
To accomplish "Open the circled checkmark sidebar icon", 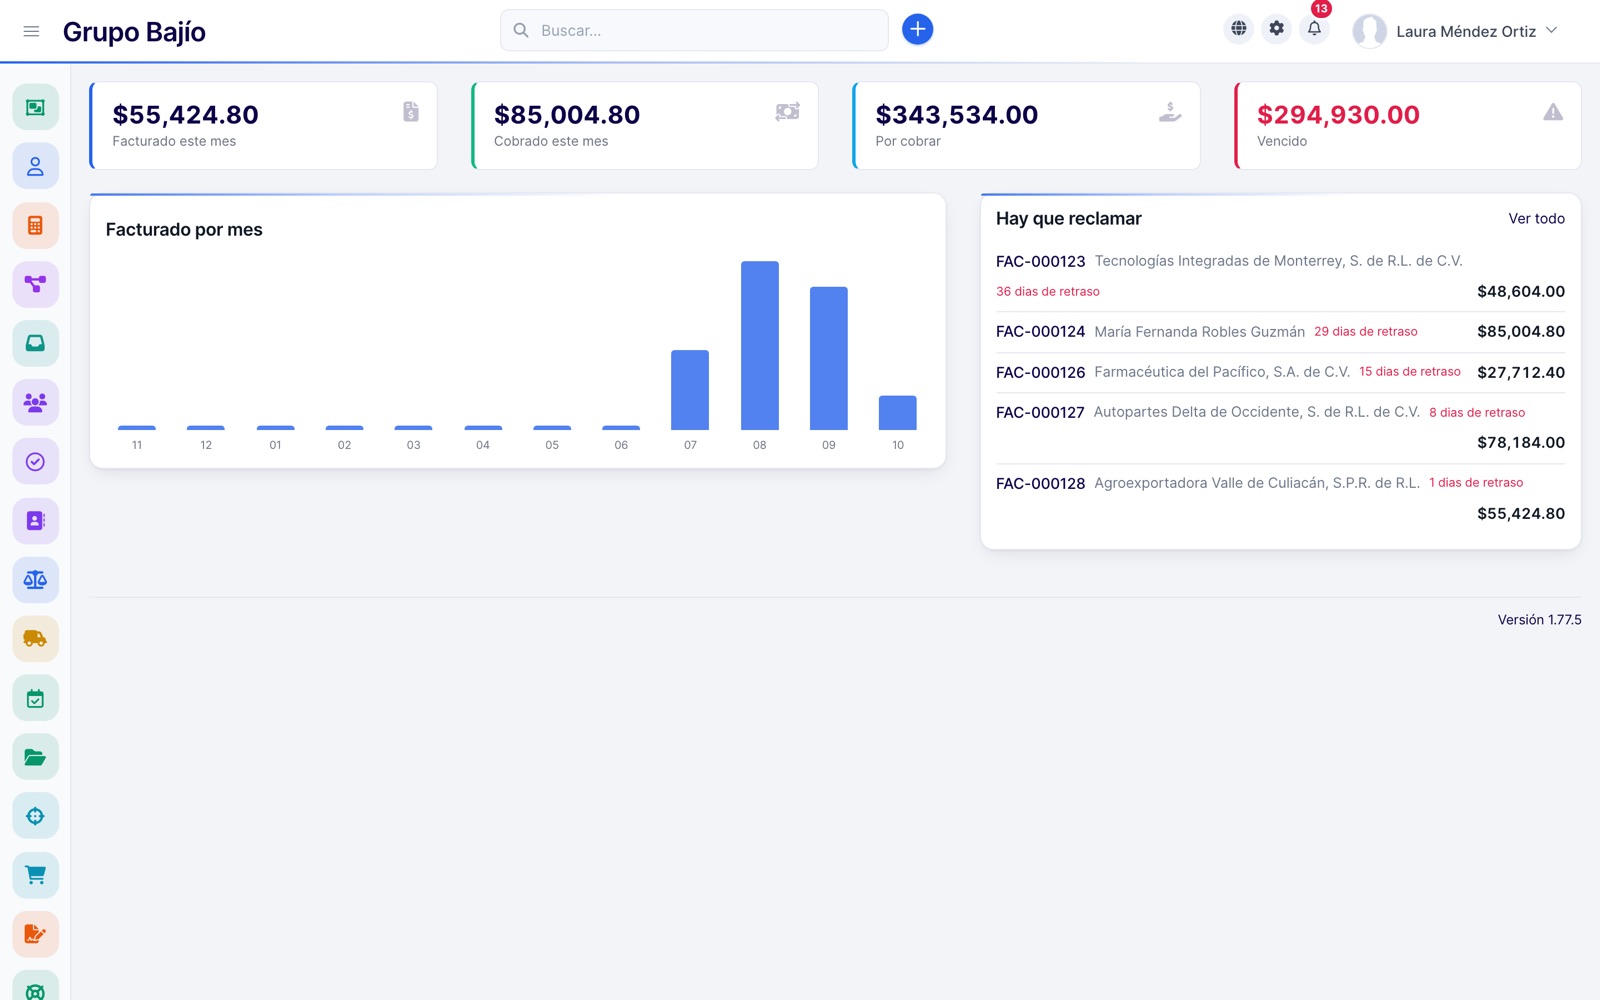I will tap(35, 461).
